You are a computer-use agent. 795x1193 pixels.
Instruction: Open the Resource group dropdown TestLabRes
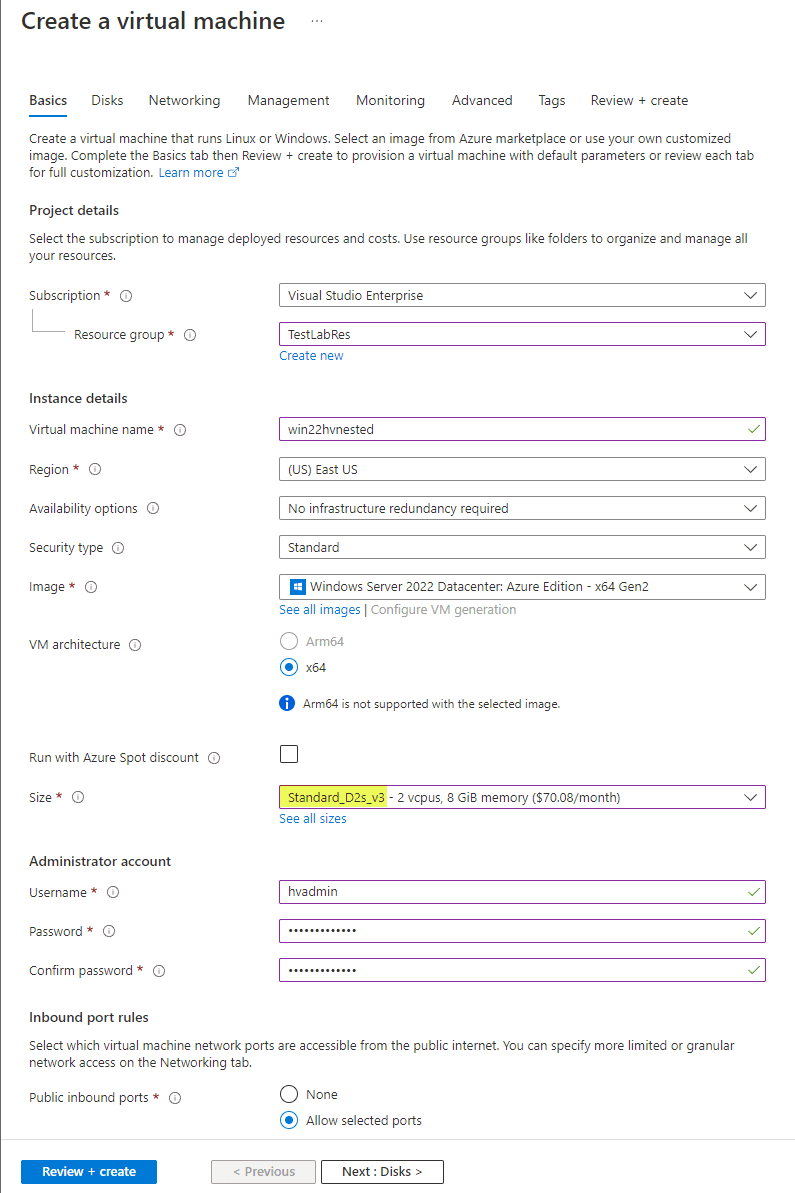pyautogui.click(x=522, y=334)
